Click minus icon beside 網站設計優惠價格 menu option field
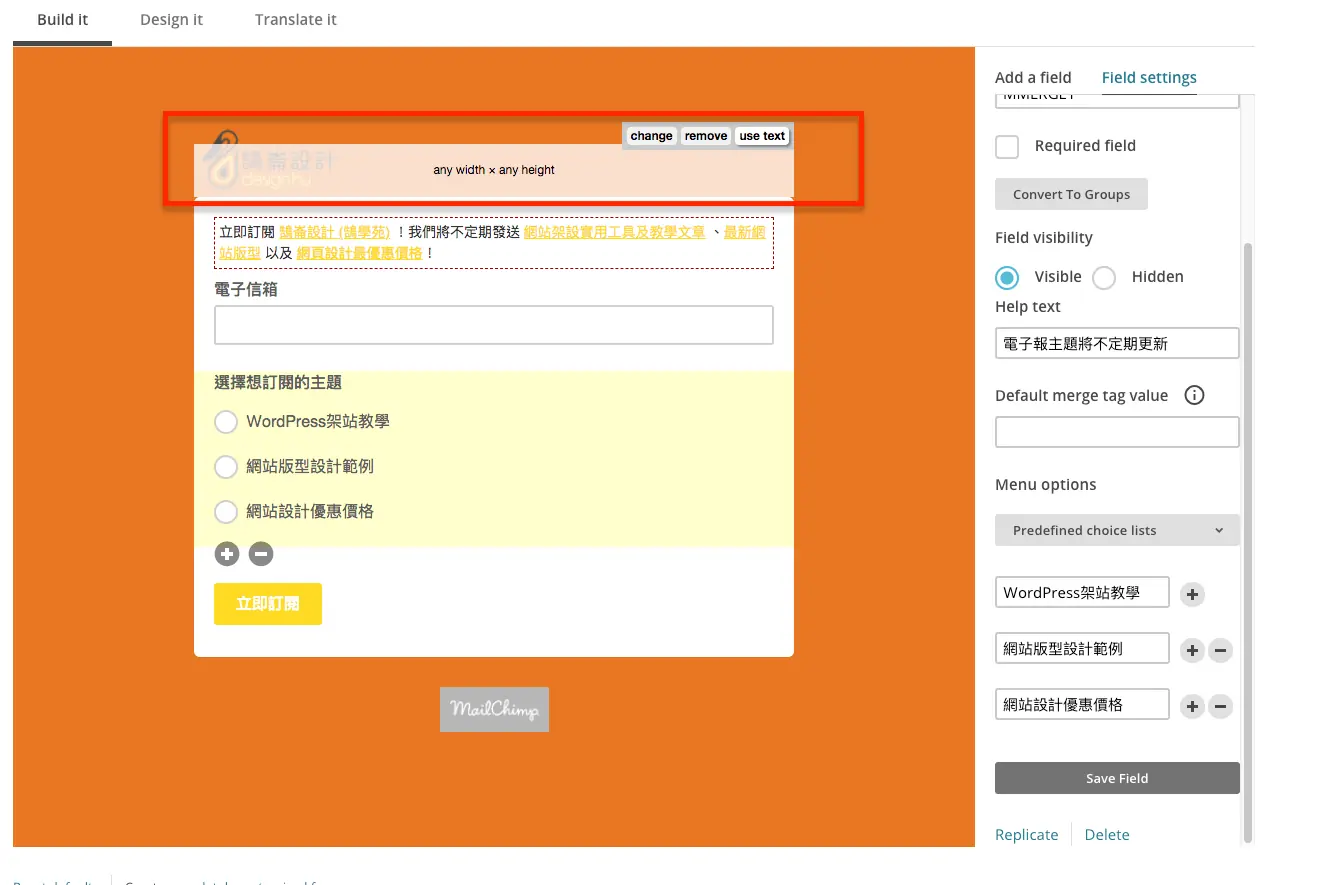The image size is (1325, 885). [1220, 707]
